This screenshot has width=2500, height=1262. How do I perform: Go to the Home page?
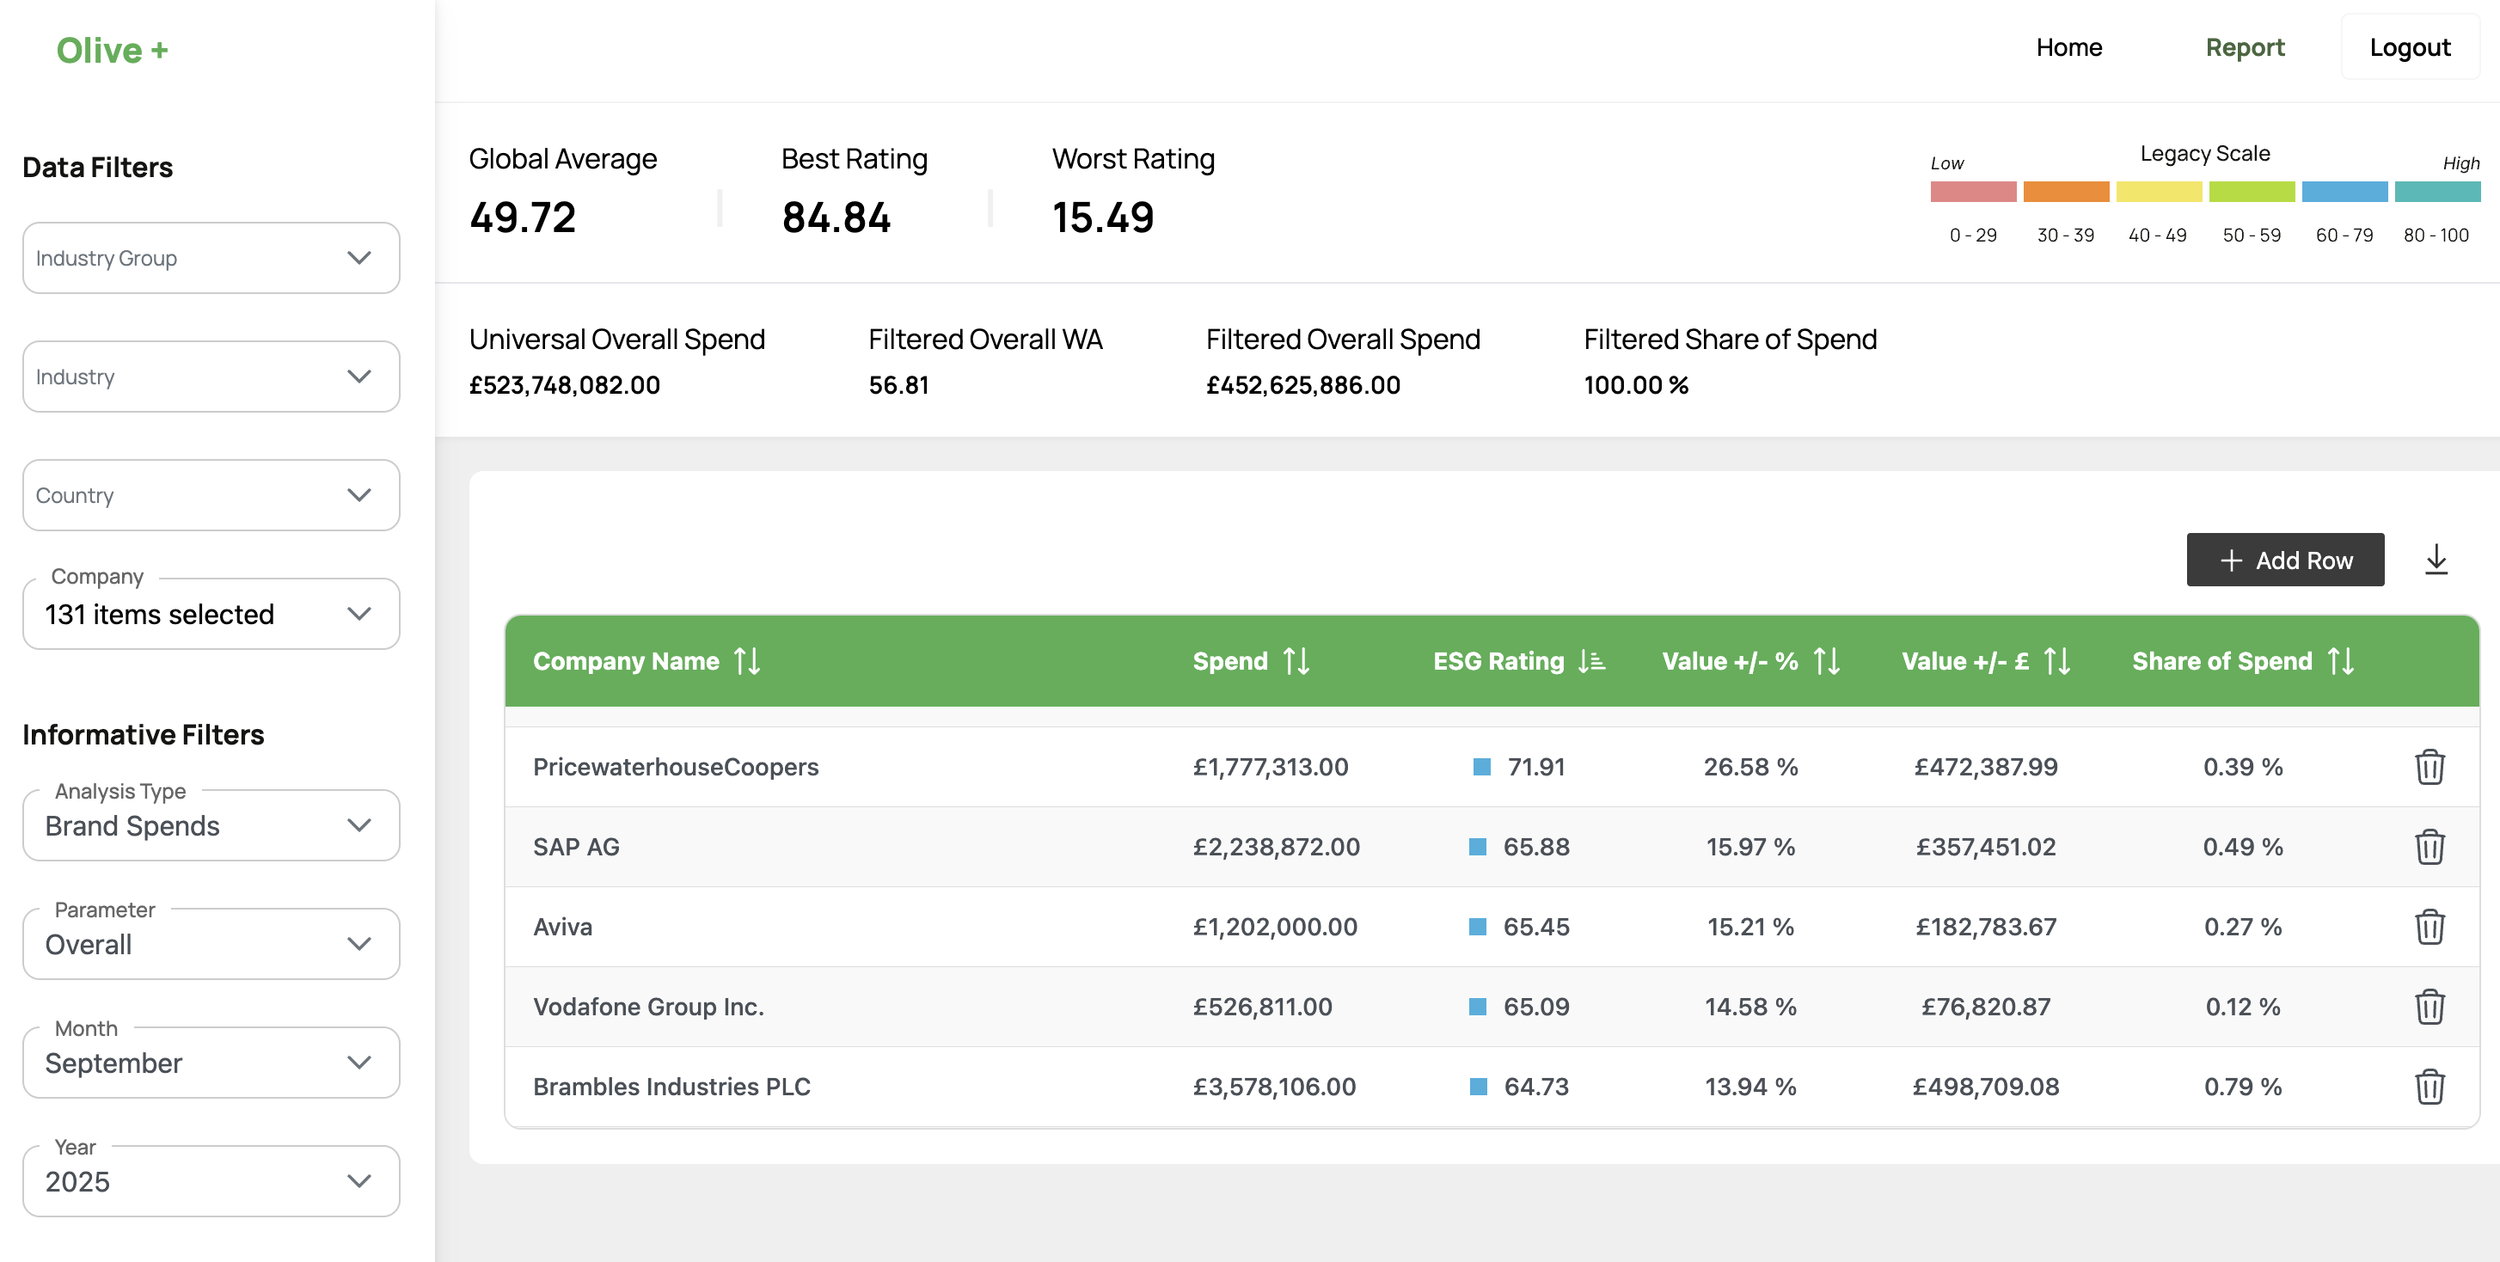(2068, 47)
